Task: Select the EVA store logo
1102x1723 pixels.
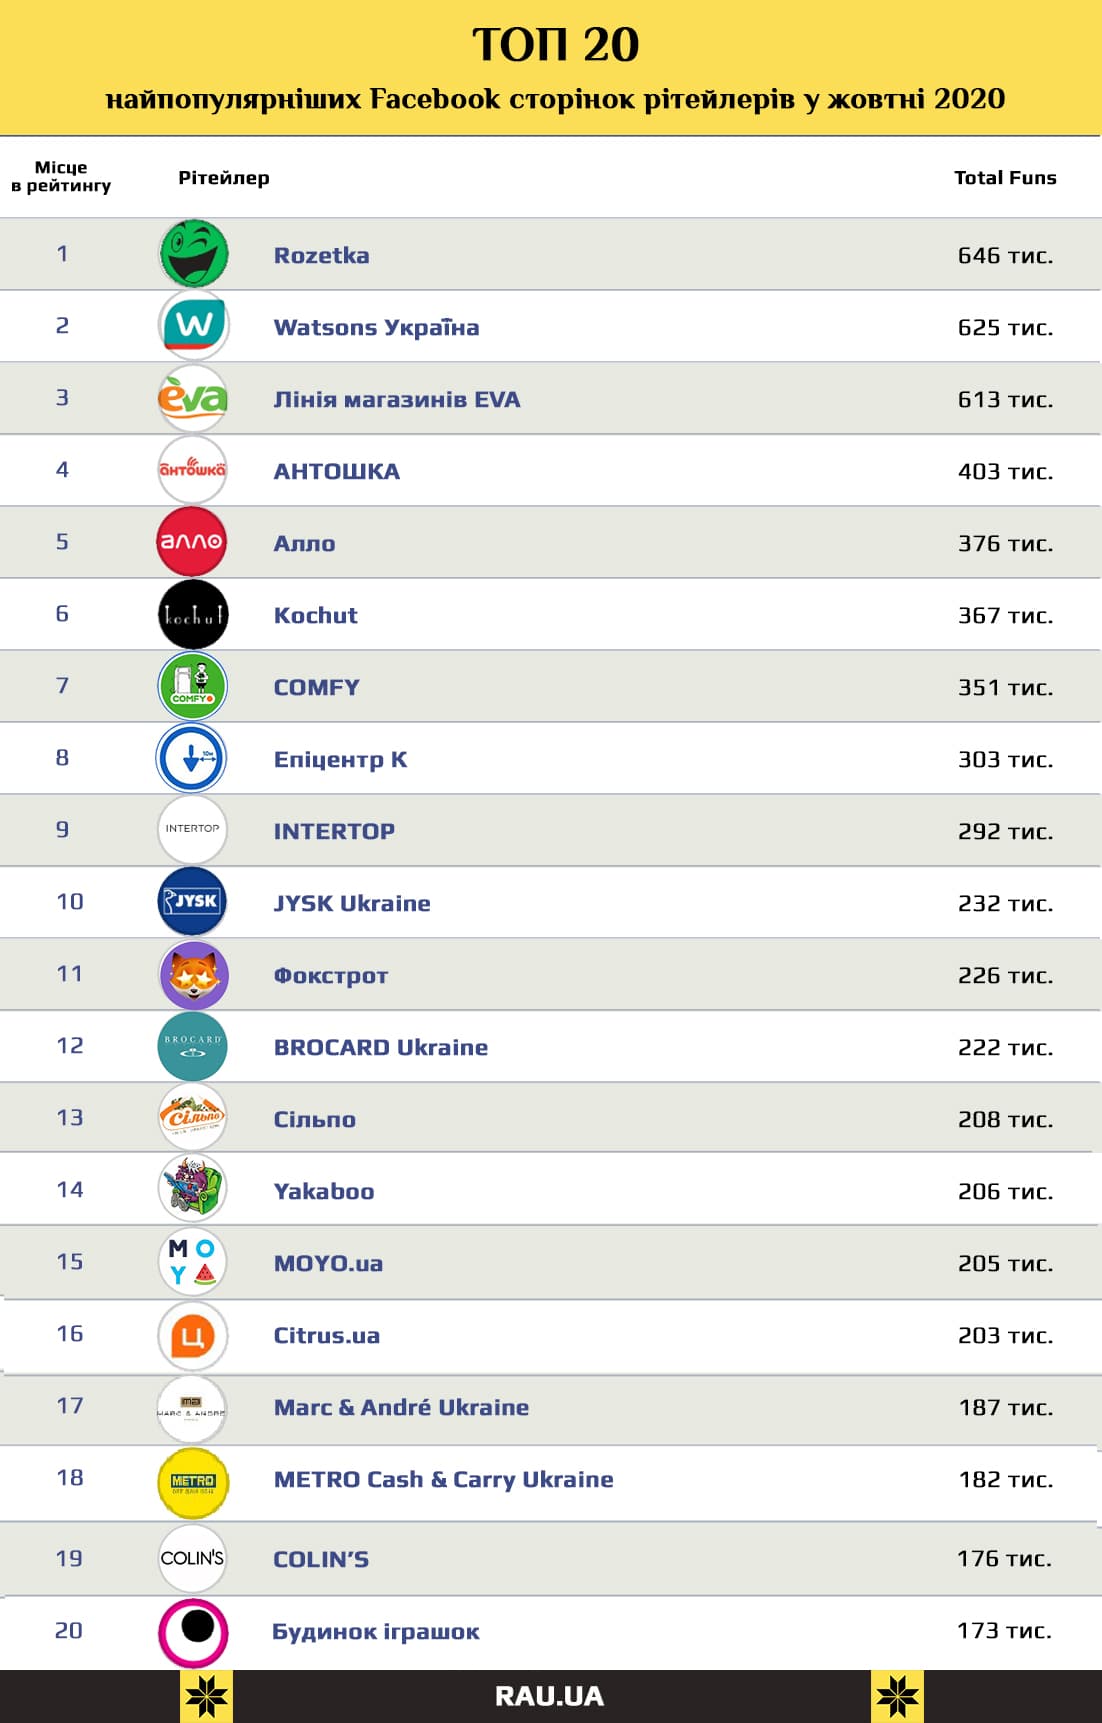Action: coord(193,398)
